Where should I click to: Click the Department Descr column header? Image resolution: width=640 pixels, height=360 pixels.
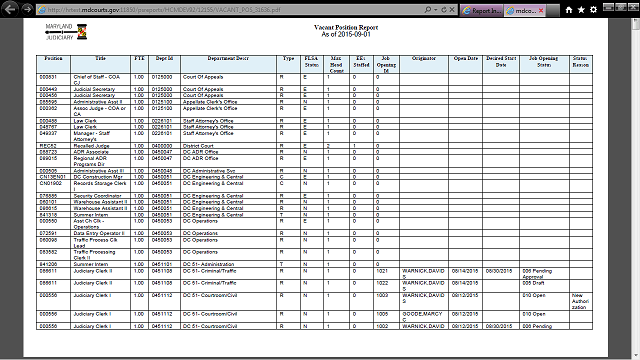(228, 64)
